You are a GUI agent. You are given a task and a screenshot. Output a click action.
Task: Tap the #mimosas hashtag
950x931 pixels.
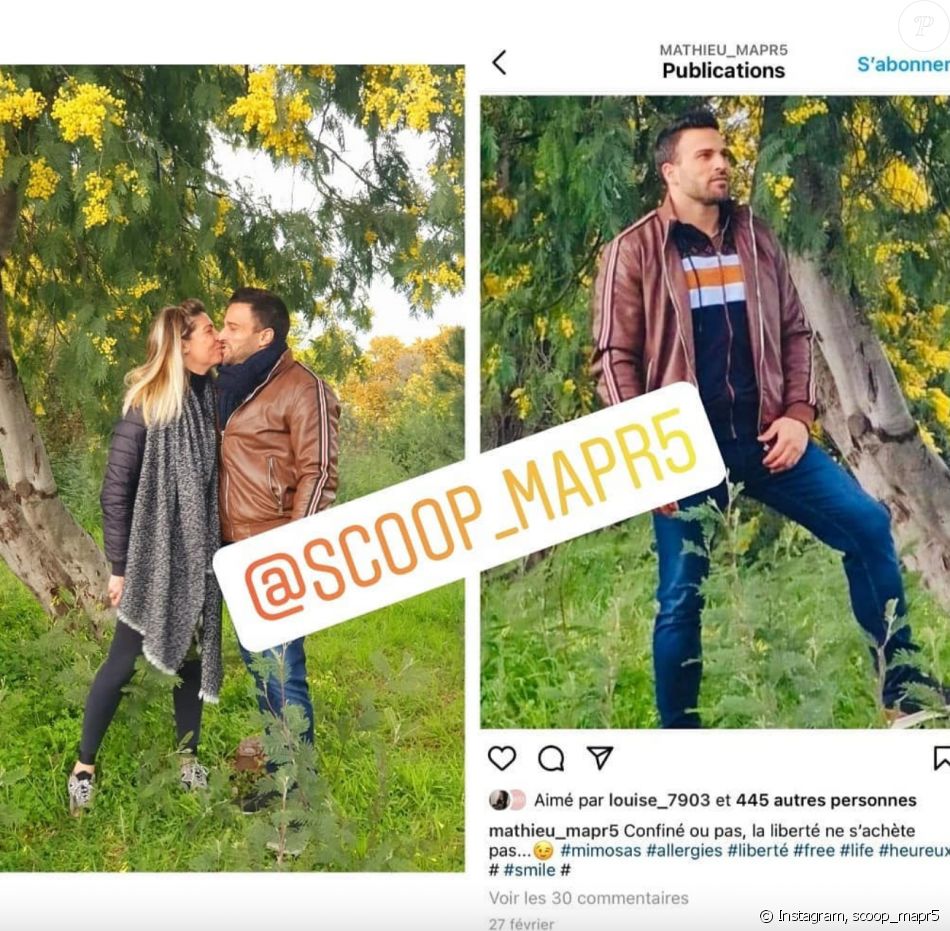click(600, 850)
